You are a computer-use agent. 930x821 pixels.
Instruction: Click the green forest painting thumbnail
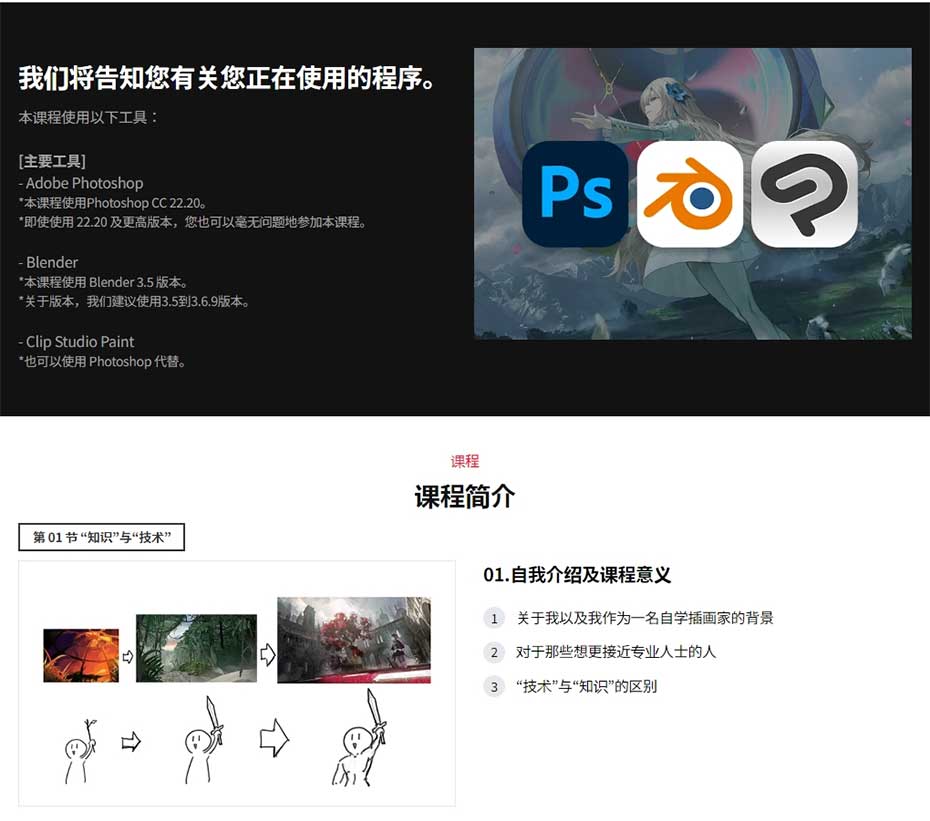[x=196, y=648]
